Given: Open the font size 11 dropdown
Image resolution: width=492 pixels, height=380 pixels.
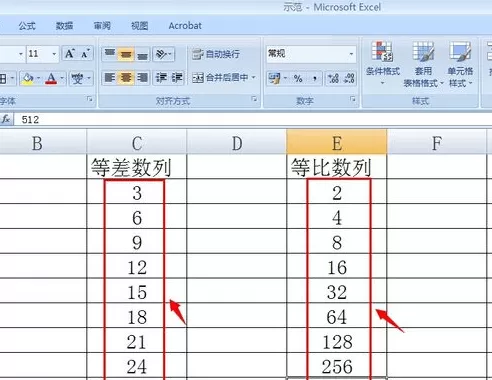Looking at the screenshot, I should coord(54,54).
